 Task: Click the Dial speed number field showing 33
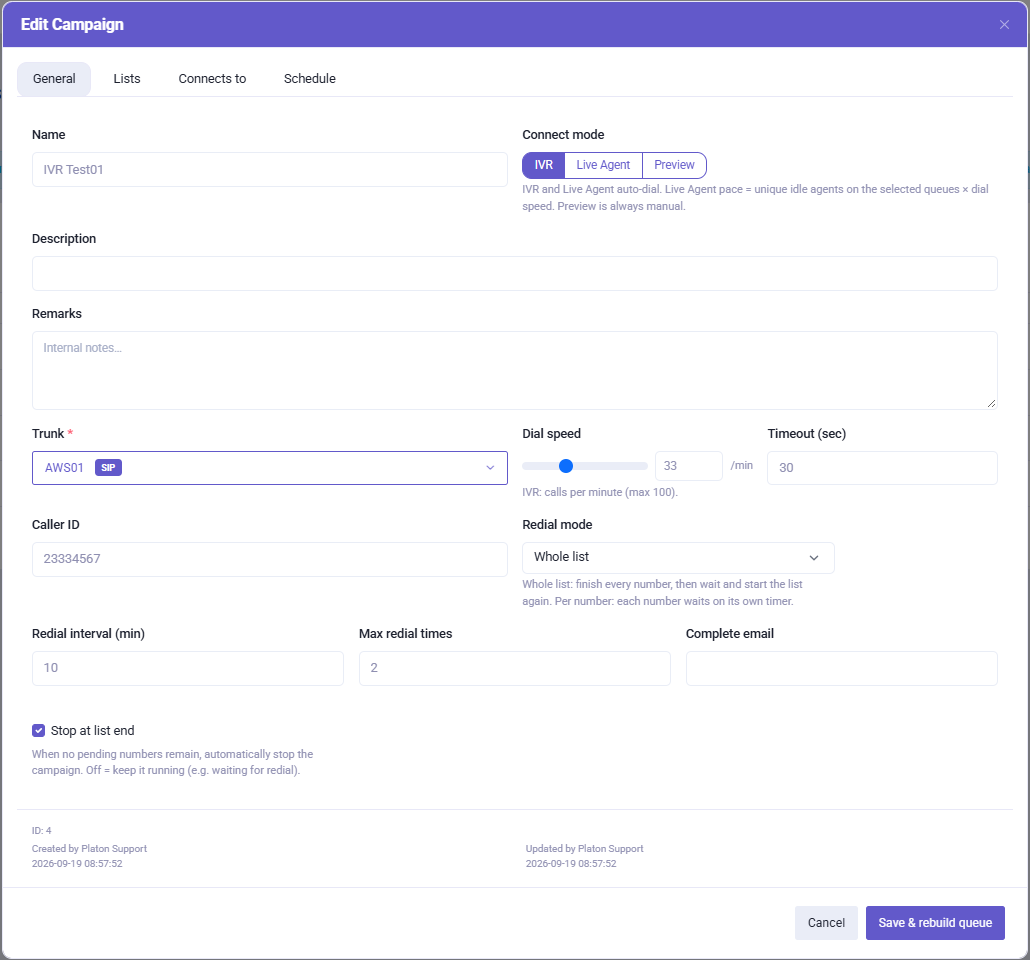pyautogui.click(x=688, y=466)
